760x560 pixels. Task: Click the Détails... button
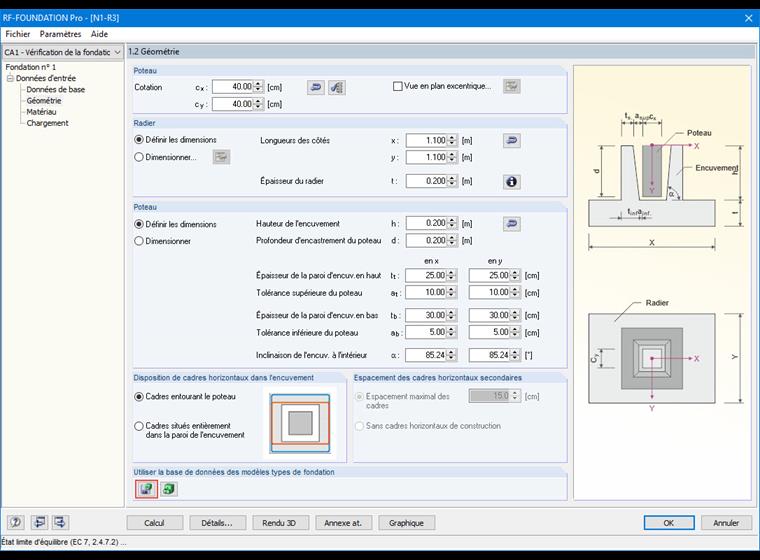pyautogui.click(x=217, y=523)
